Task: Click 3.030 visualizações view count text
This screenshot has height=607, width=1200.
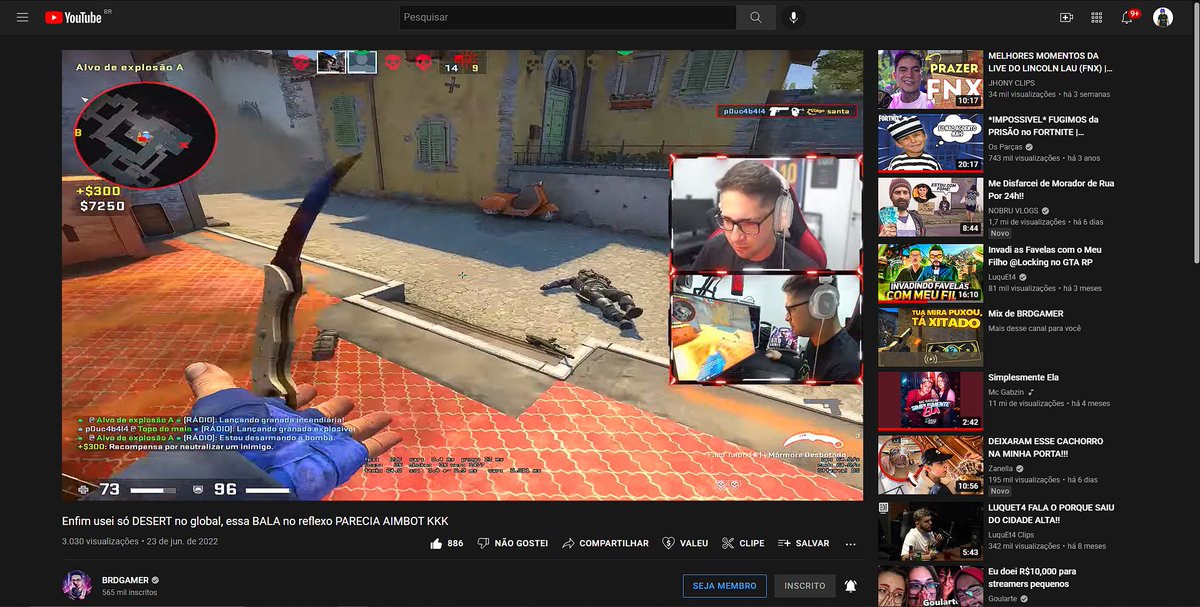Action: click(x=100, y=541)
